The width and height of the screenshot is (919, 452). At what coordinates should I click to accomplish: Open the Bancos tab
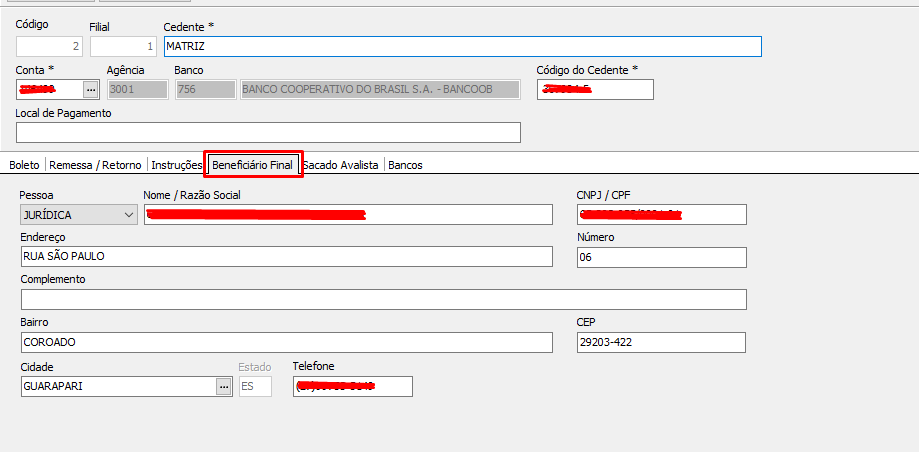pyautogui.click(x=405, y=165)
